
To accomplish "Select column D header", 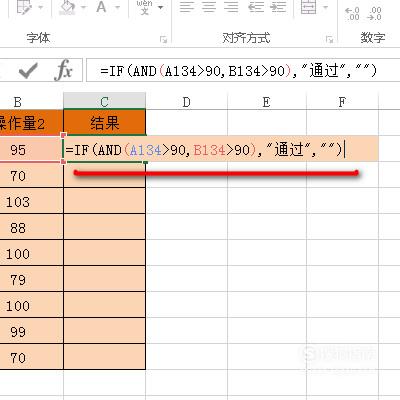I will click(x=187, y=101).
